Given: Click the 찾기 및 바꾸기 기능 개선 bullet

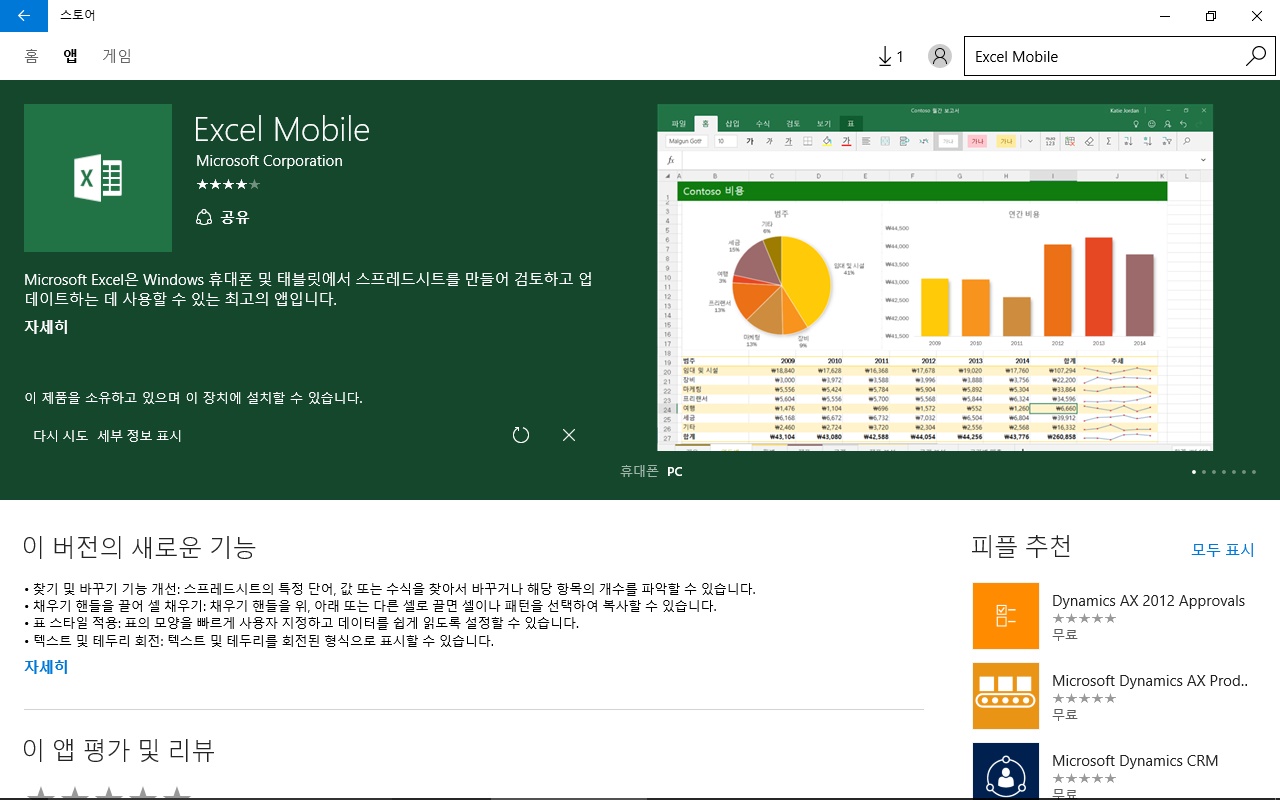Looking at the screenshot, I should tap(390, 589).
